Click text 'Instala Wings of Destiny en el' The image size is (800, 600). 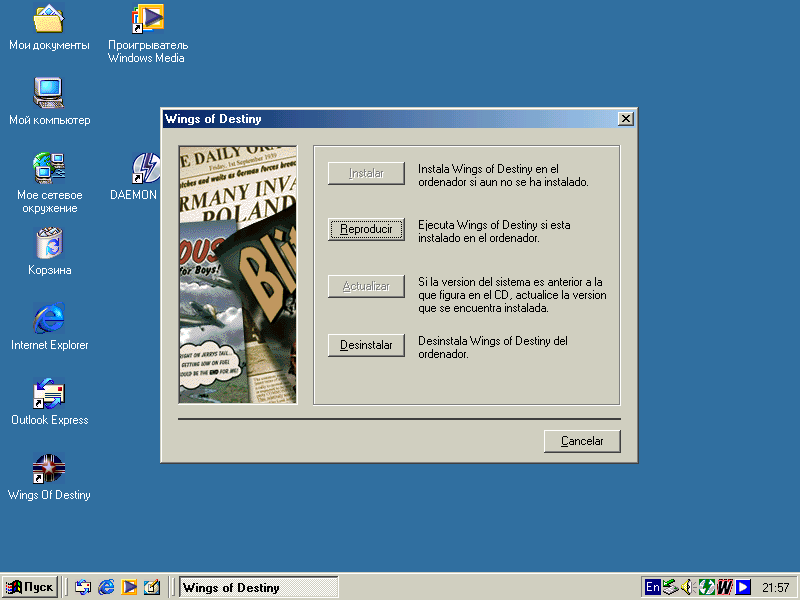pos(488,169)
